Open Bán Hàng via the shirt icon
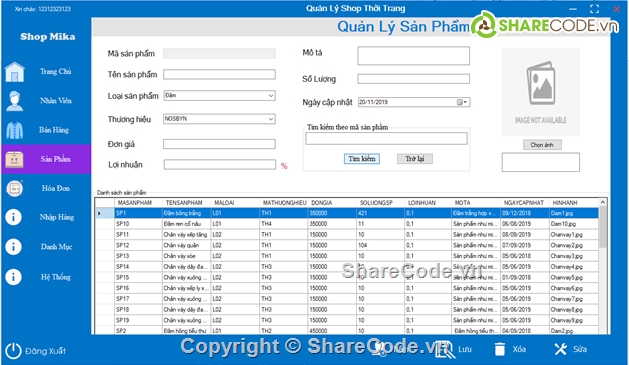This screenshot has width=629, height=365. click(15, 130)
